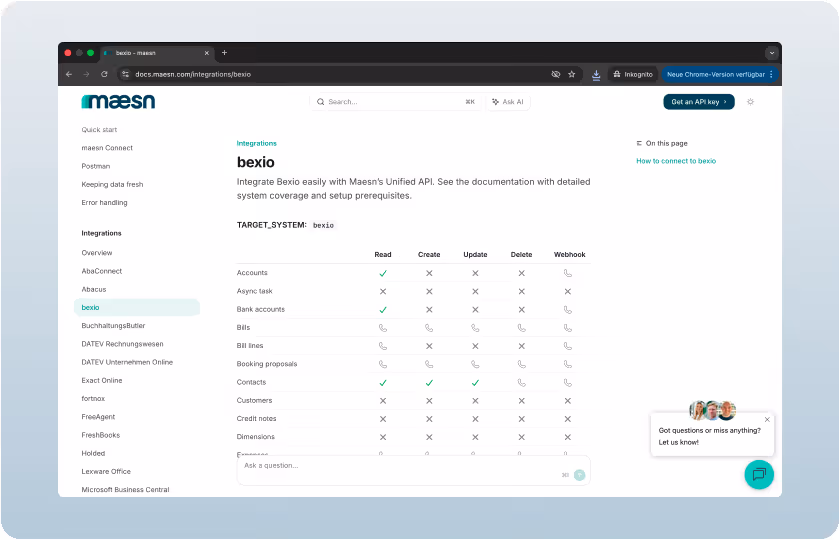Click the Contacts Update green checkmark
The width and height of the screenshot is (840, 540).
pyautogui.click(x=475, y=382)
